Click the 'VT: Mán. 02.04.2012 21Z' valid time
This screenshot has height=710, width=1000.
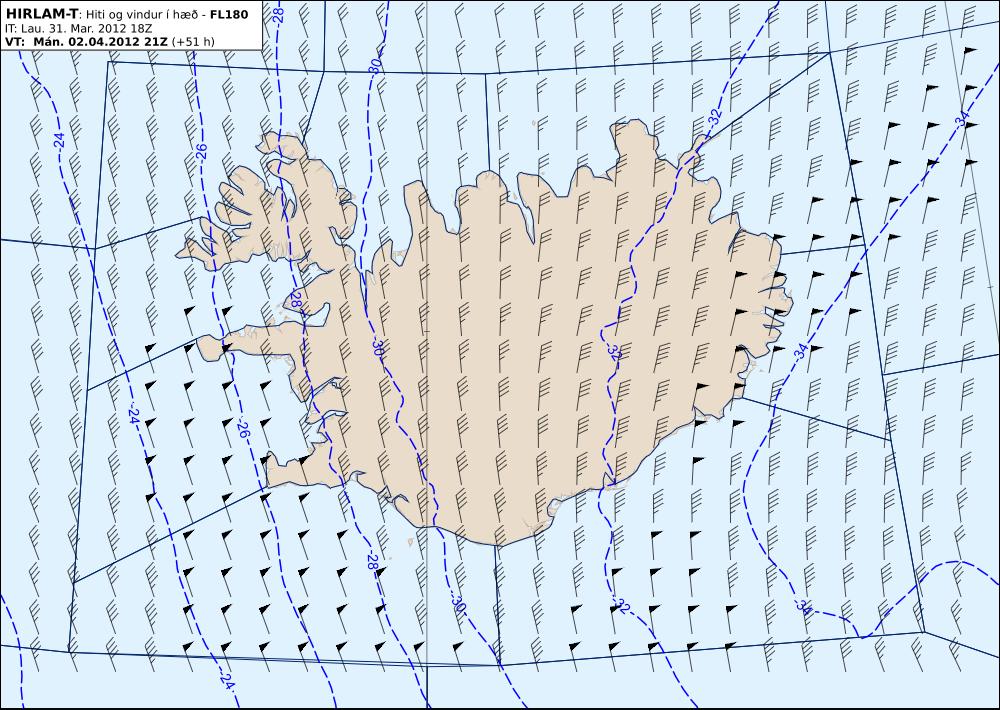86,42
